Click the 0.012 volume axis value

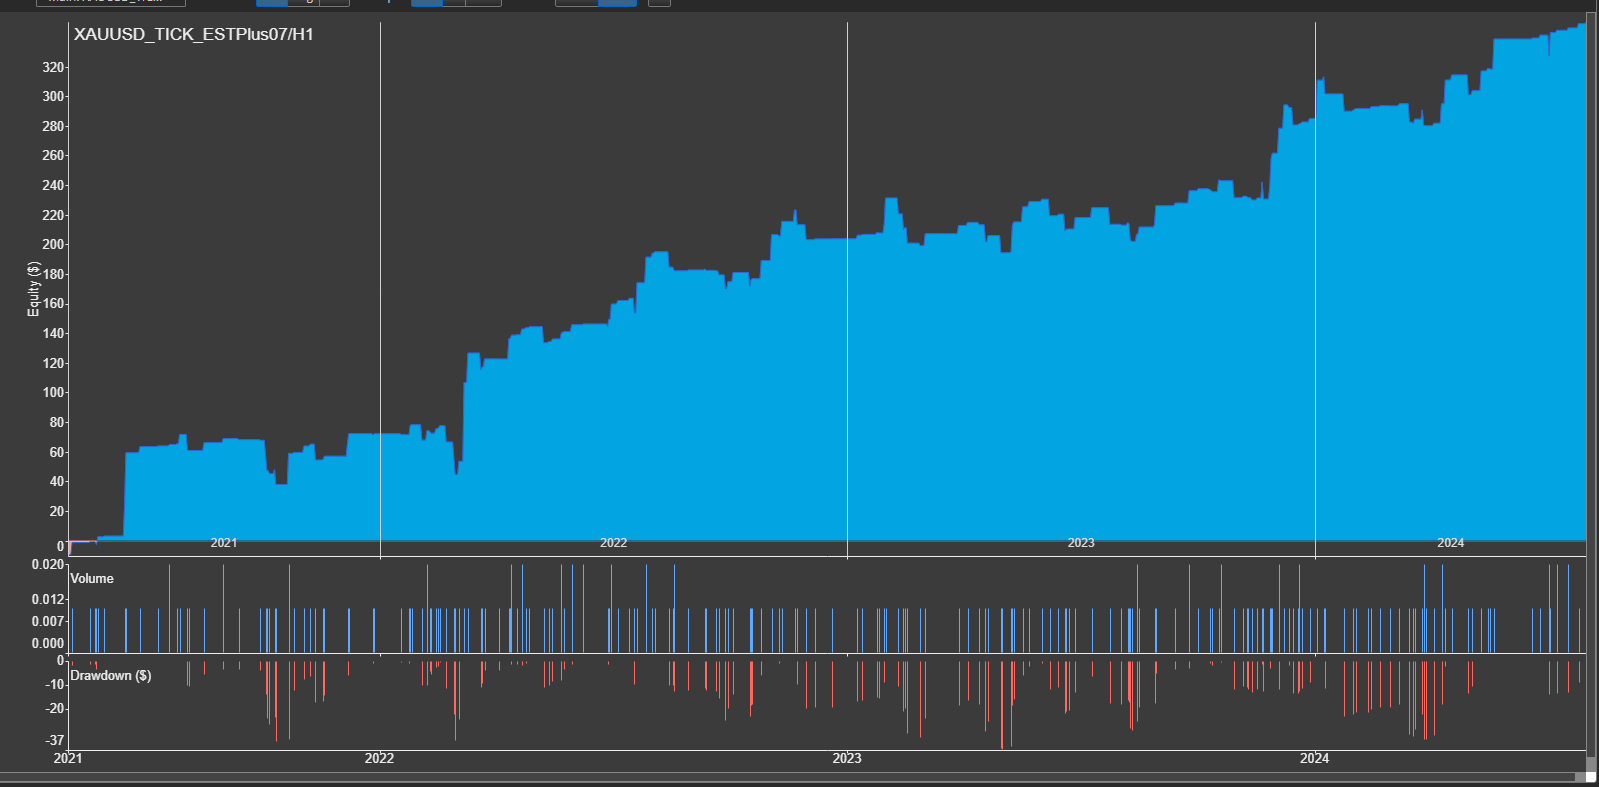point(48,599)
